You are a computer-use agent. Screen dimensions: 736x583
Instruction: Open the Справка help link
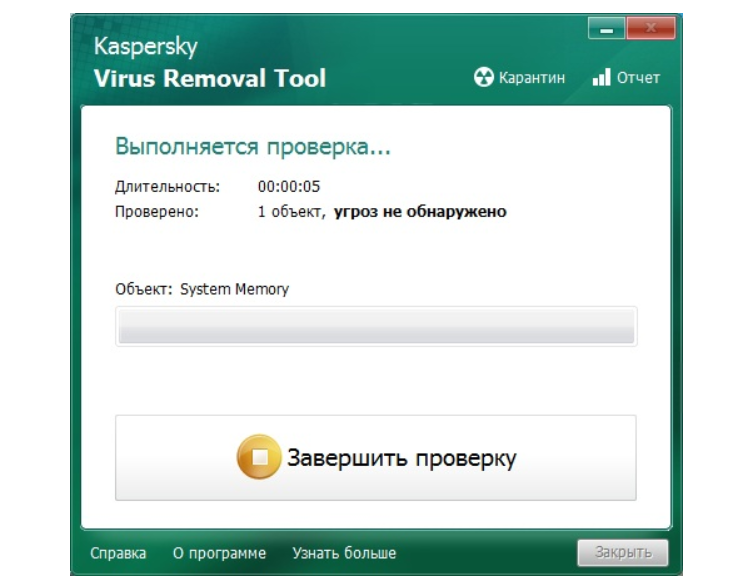point(118,553)
